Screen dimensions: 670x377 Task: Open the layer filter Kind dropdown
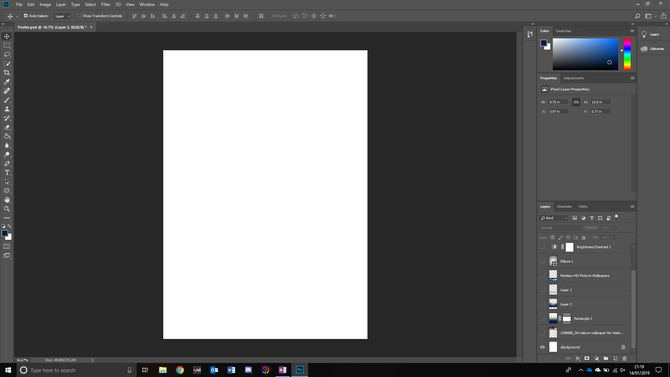point(554,218)
